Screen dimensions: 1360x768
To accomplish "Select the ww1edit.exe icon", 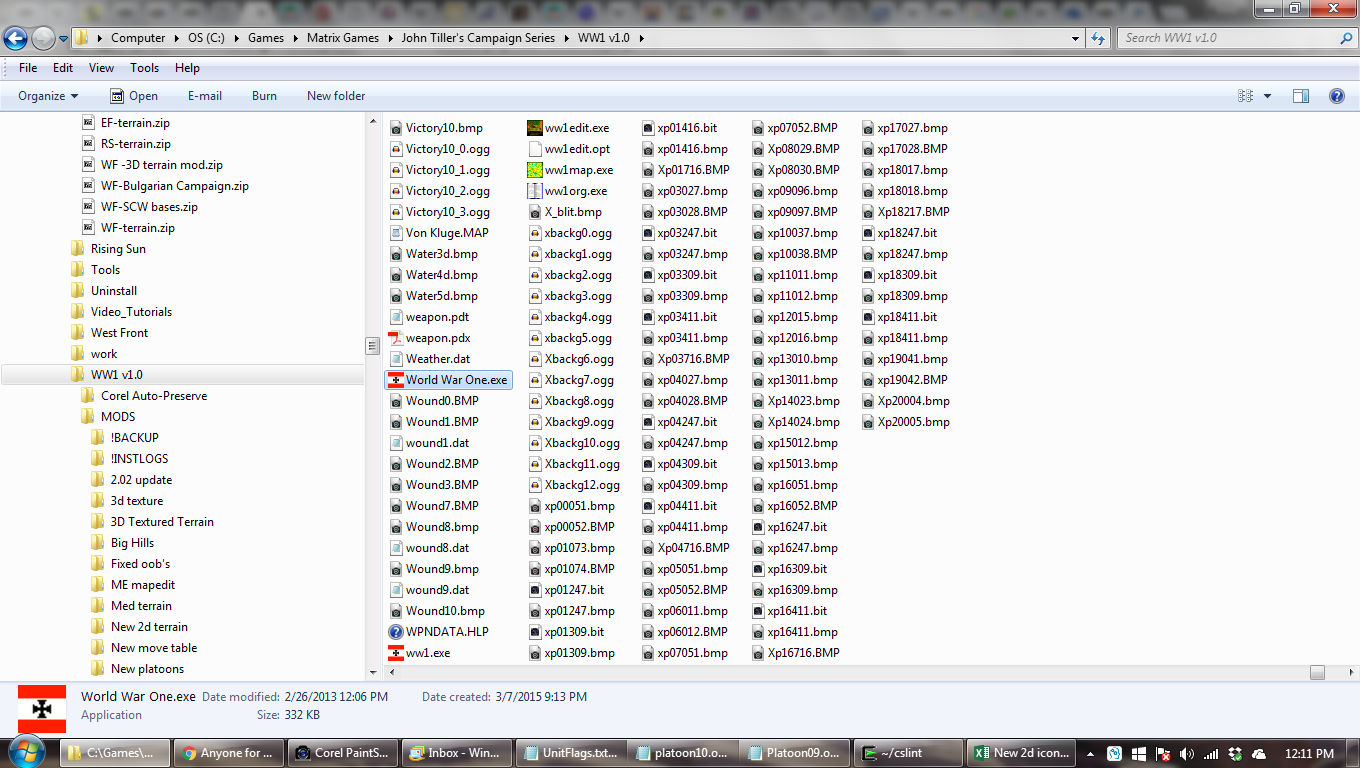I will coord(535,128).
